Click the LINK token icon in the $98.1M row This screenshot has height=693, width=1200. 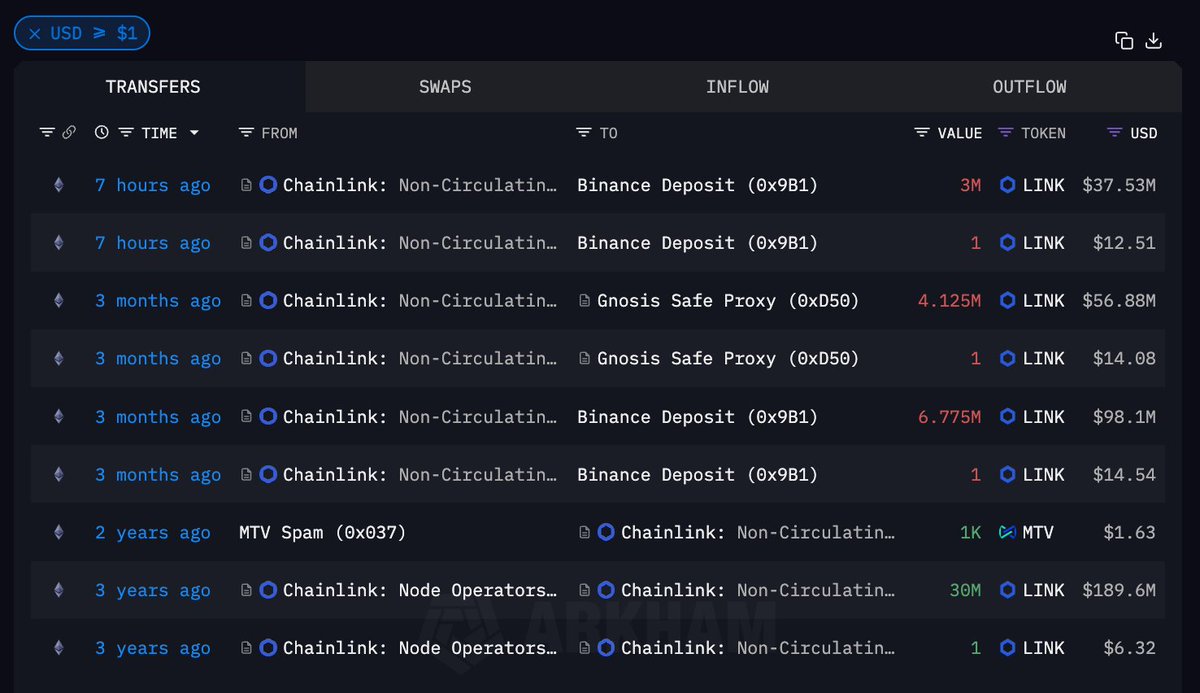(x=1008, y=417)
